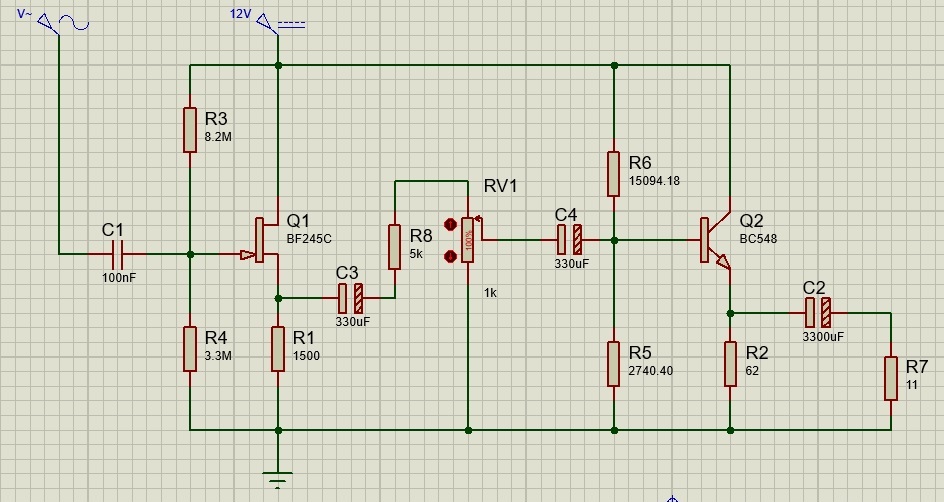This screenshot has height=502, width=944.
Task: Click the C3 330uF electrolytic capacitor
Action: pos(350,298)
